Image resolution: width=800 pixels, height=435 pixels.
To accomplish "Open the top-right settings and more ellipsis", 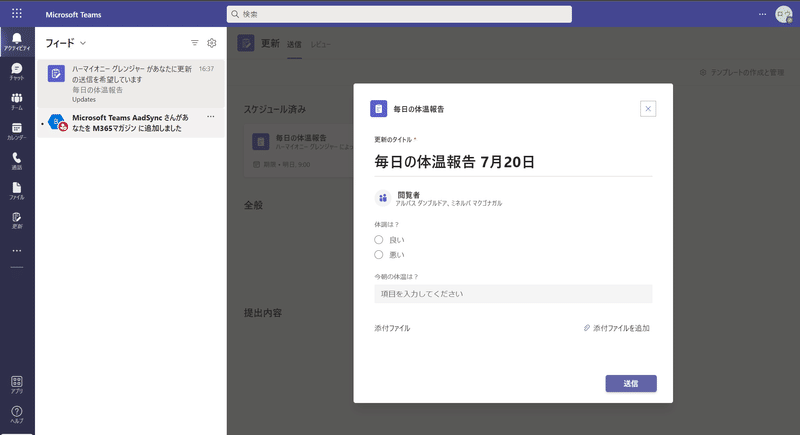I will (x=762, y=14).
